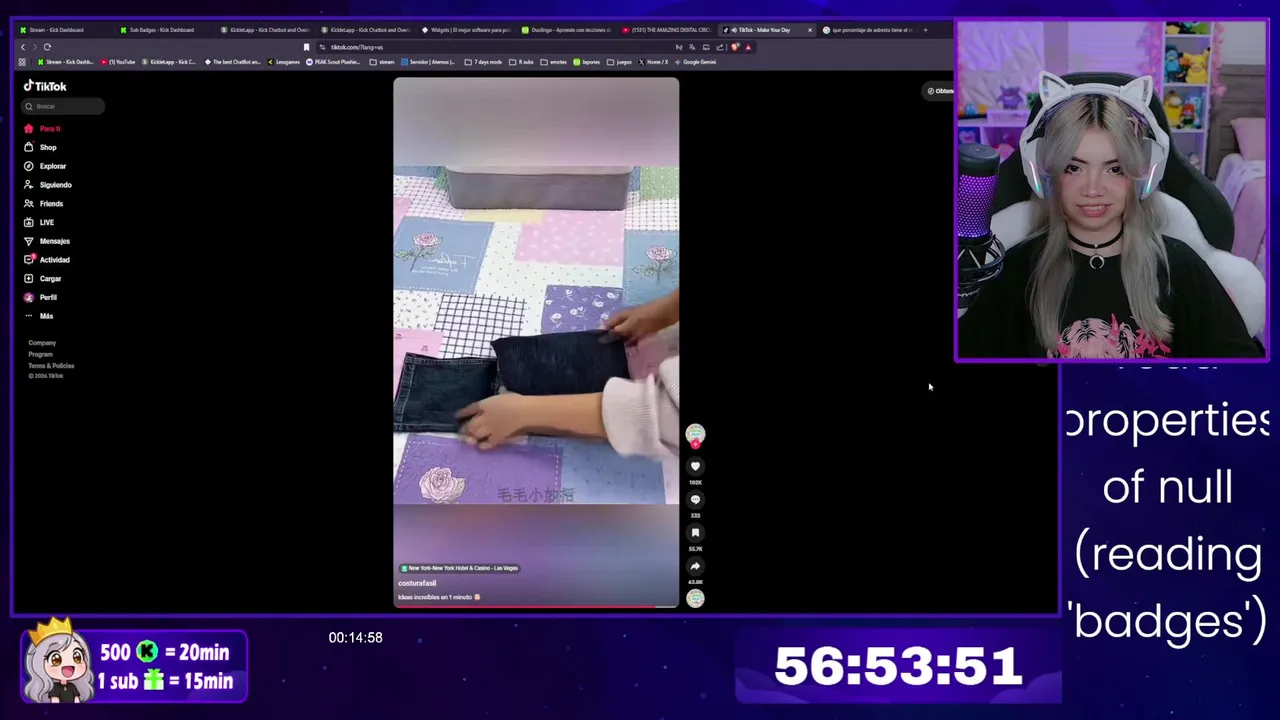Open the Google Gemini bookmark
This screenshot has width=1280, height=720.
695,62
